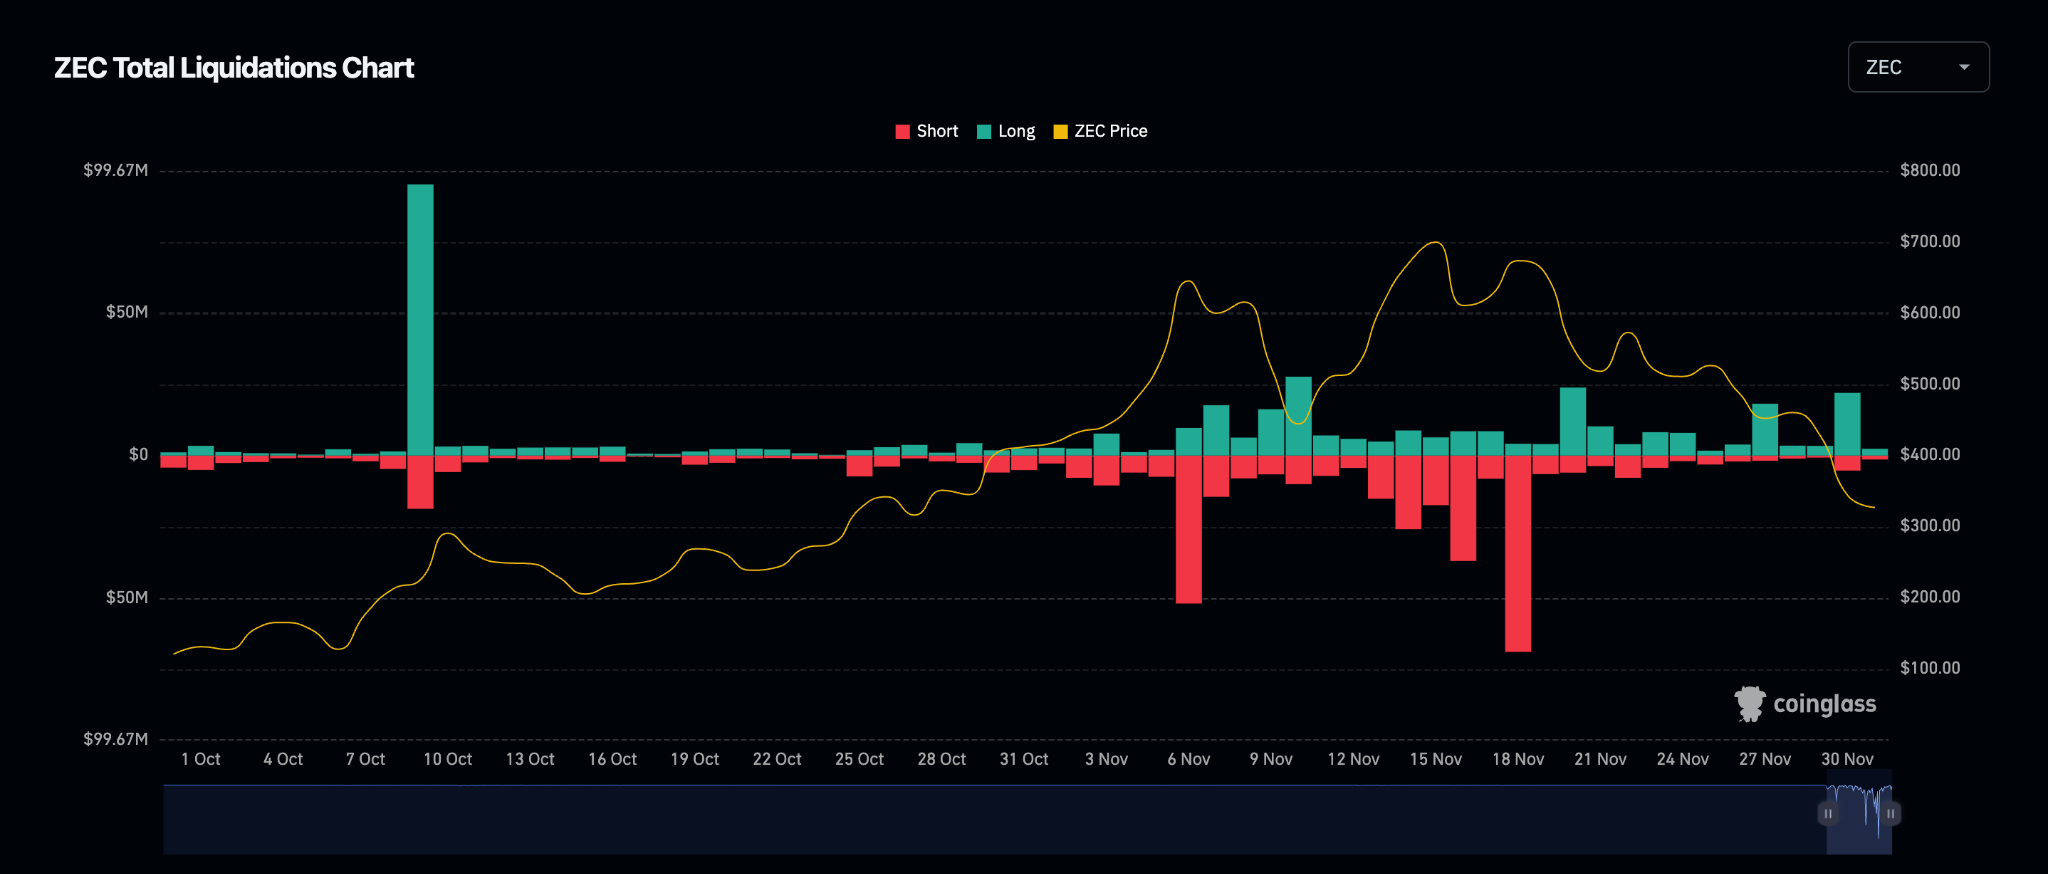
Task: Click the 15 Nov x-axis label
Action: 1436,759
